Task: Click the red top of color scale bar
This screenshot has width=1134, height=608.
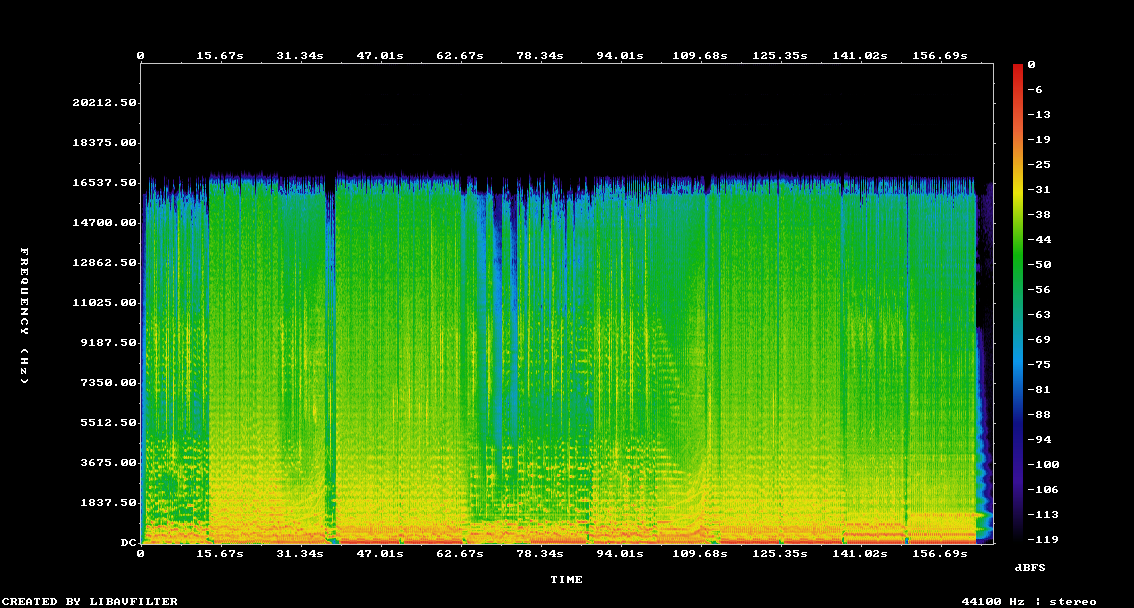Action: tap(1018, 68)
